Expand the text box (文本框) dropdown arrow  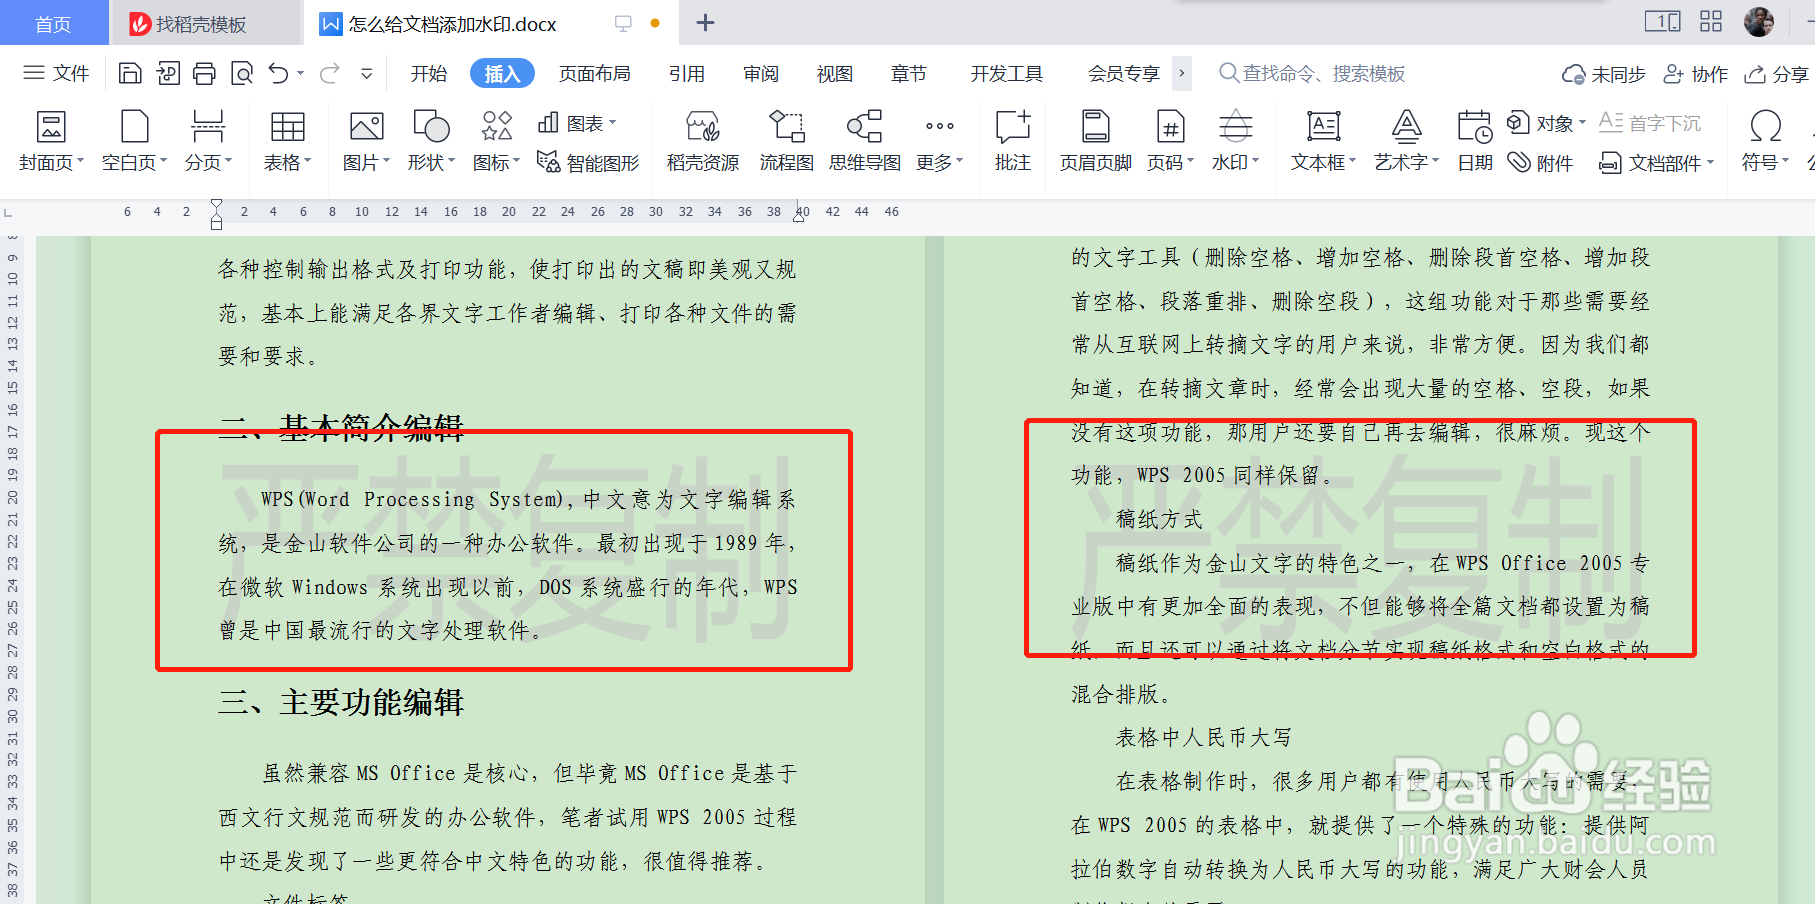1352,161
